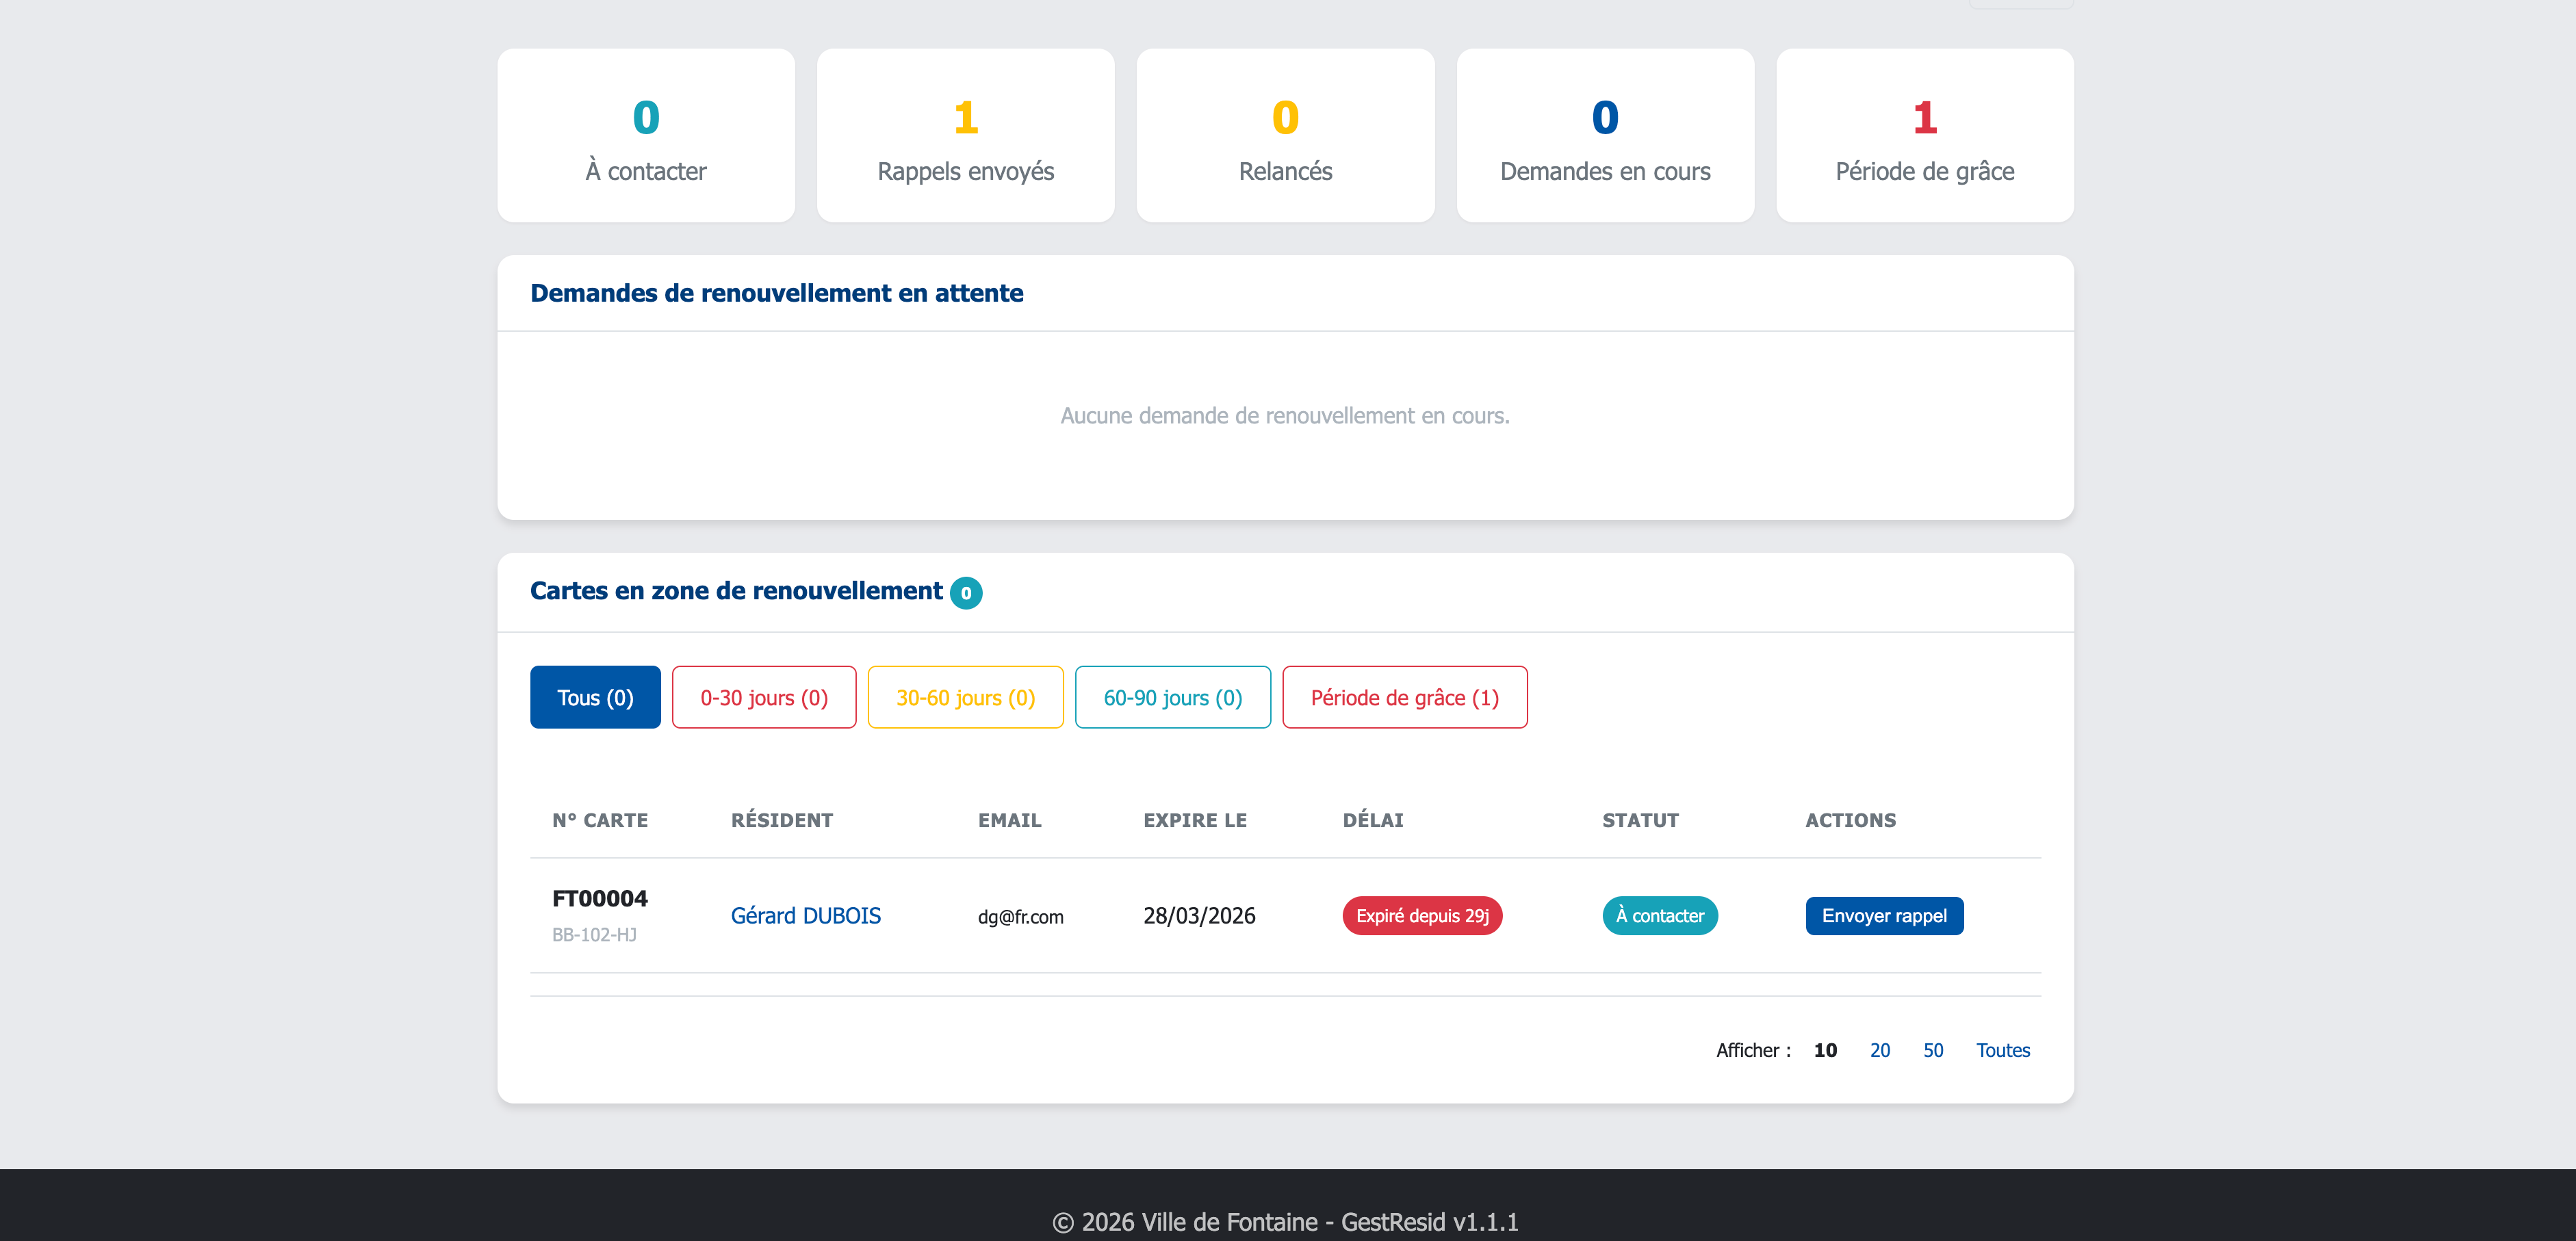Show Période de grâce (1) filter
The height and width of the screenshot is (1241, 2576).
pyautogui.click(x=1404, y=697)
